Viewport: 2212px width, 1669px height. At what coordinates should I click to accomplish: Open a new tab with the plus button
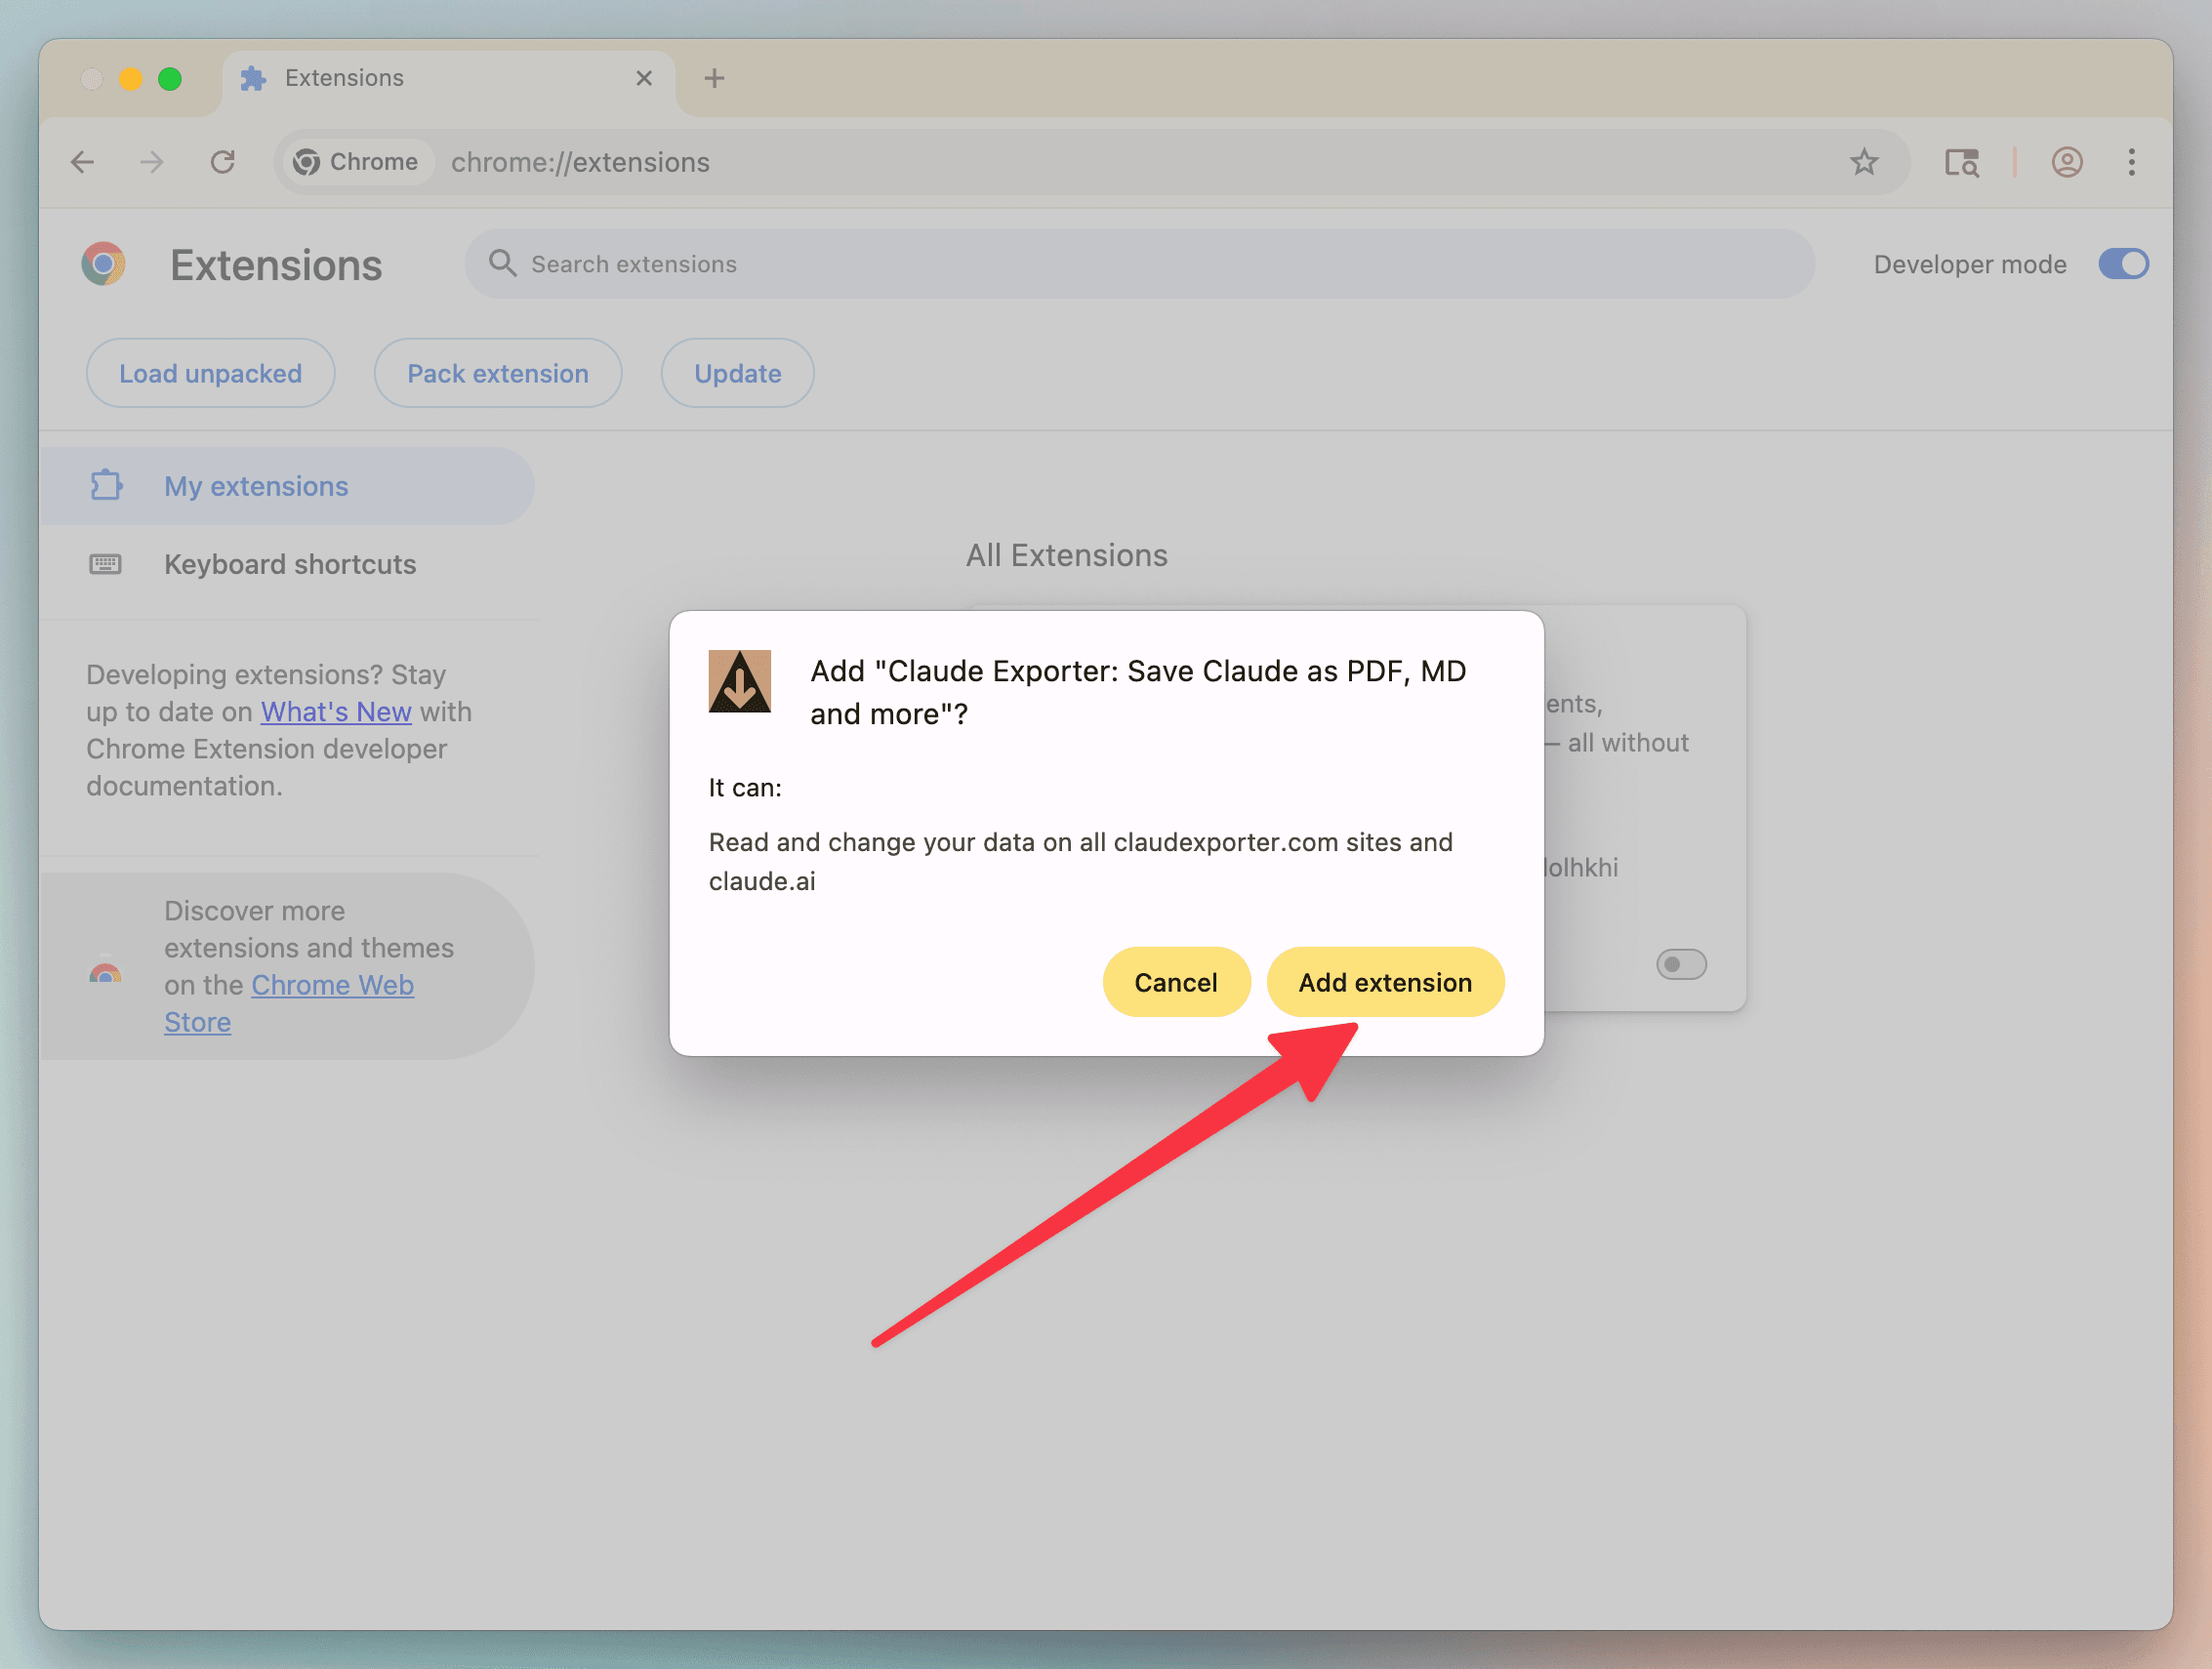(714, 77)
